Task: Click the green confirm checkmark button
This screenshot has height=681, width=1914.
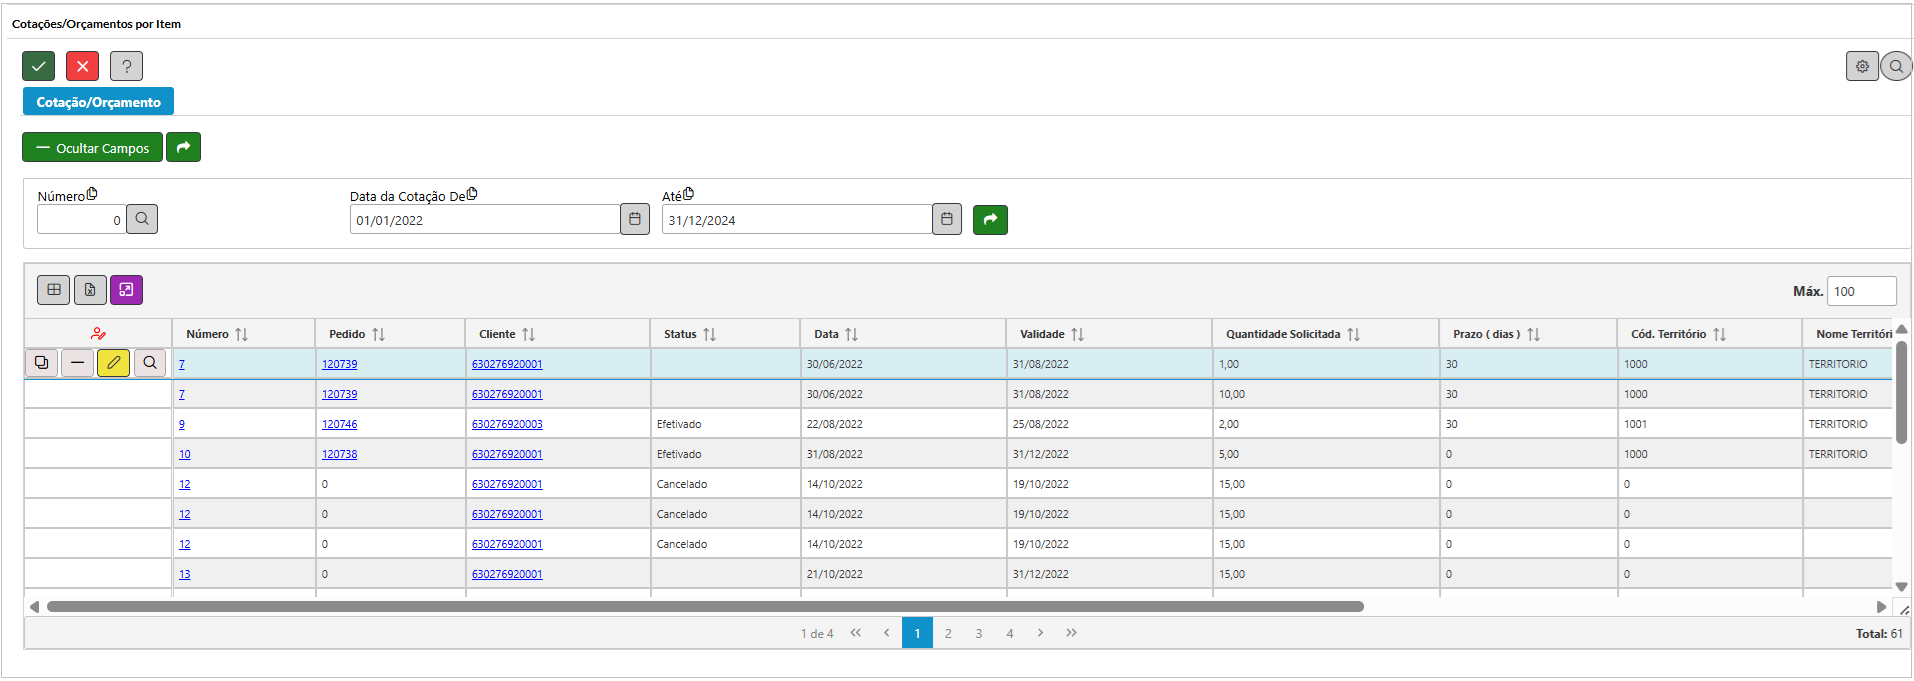Action: [x=39, y=66]
